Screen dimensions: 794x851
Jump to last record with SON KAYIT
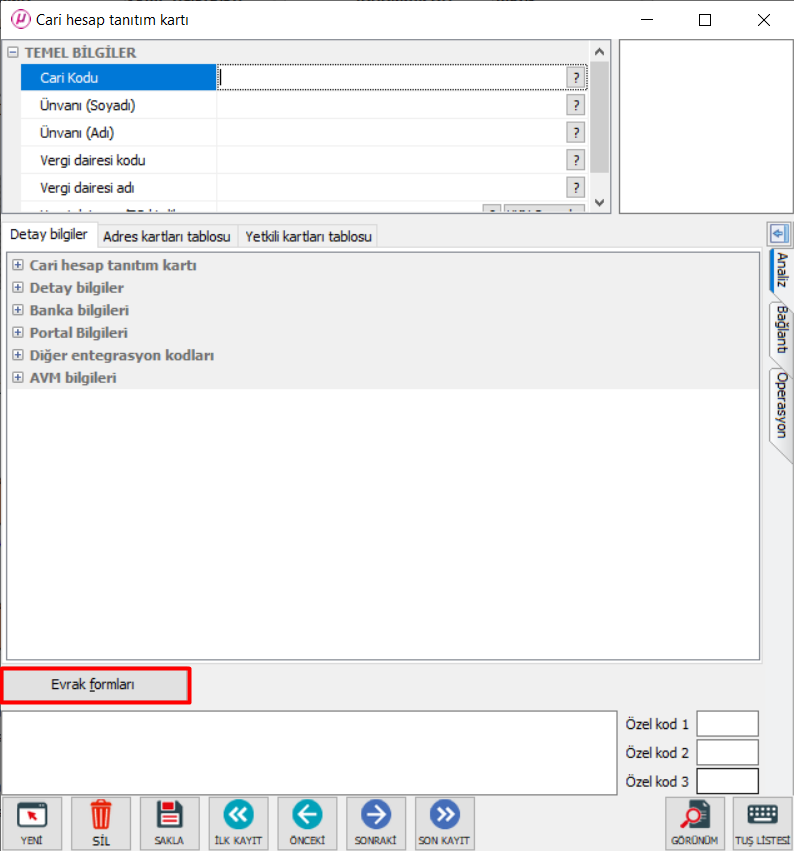pyautogui.click(x=444, y=823)
